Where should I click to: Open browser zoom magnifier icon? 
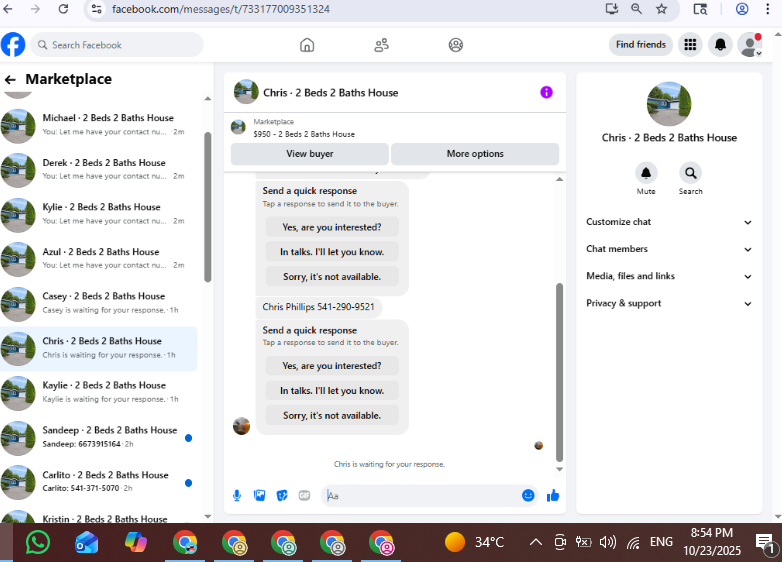click(x=636, y=9)
